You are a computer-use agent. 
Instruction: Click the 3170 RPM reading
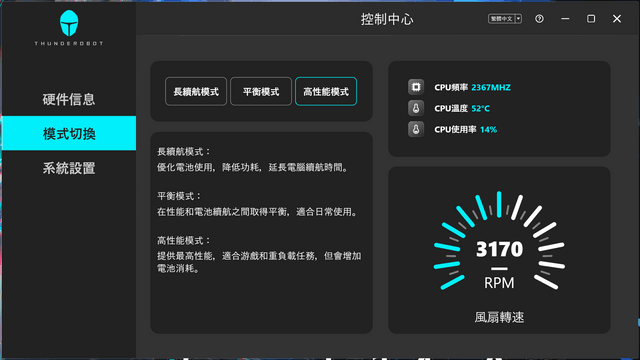point(499,249)
